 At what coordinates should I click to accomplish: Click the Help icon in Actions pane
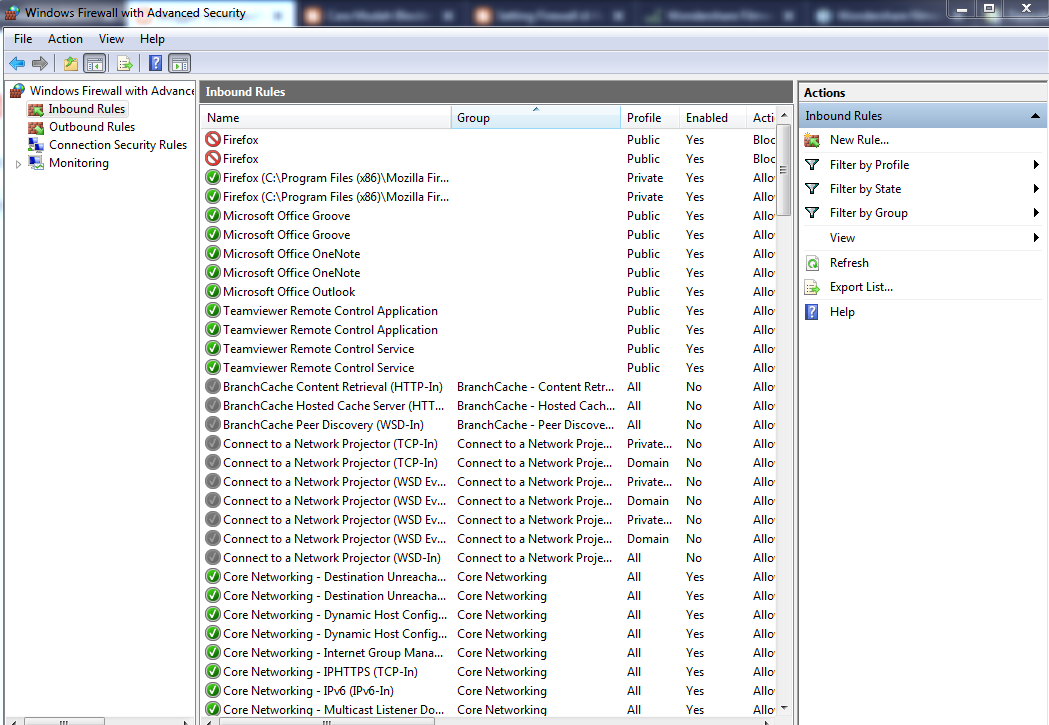(812, 312)
